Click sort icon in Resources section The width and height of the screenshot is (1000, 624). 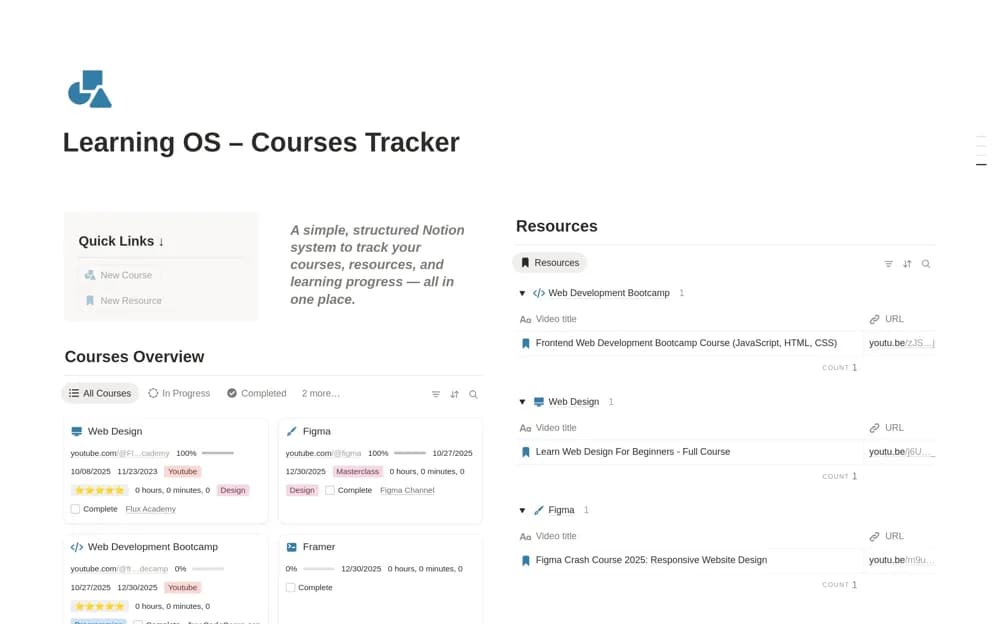pos(907,264)
